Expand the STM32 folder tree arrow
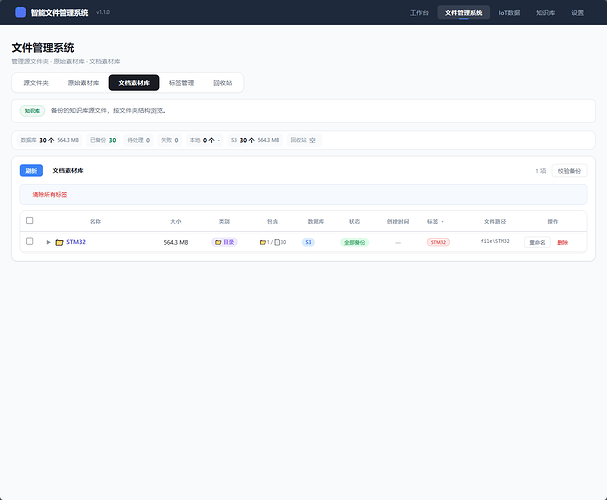The image size is (607, 500). click(x=48, y=242)
